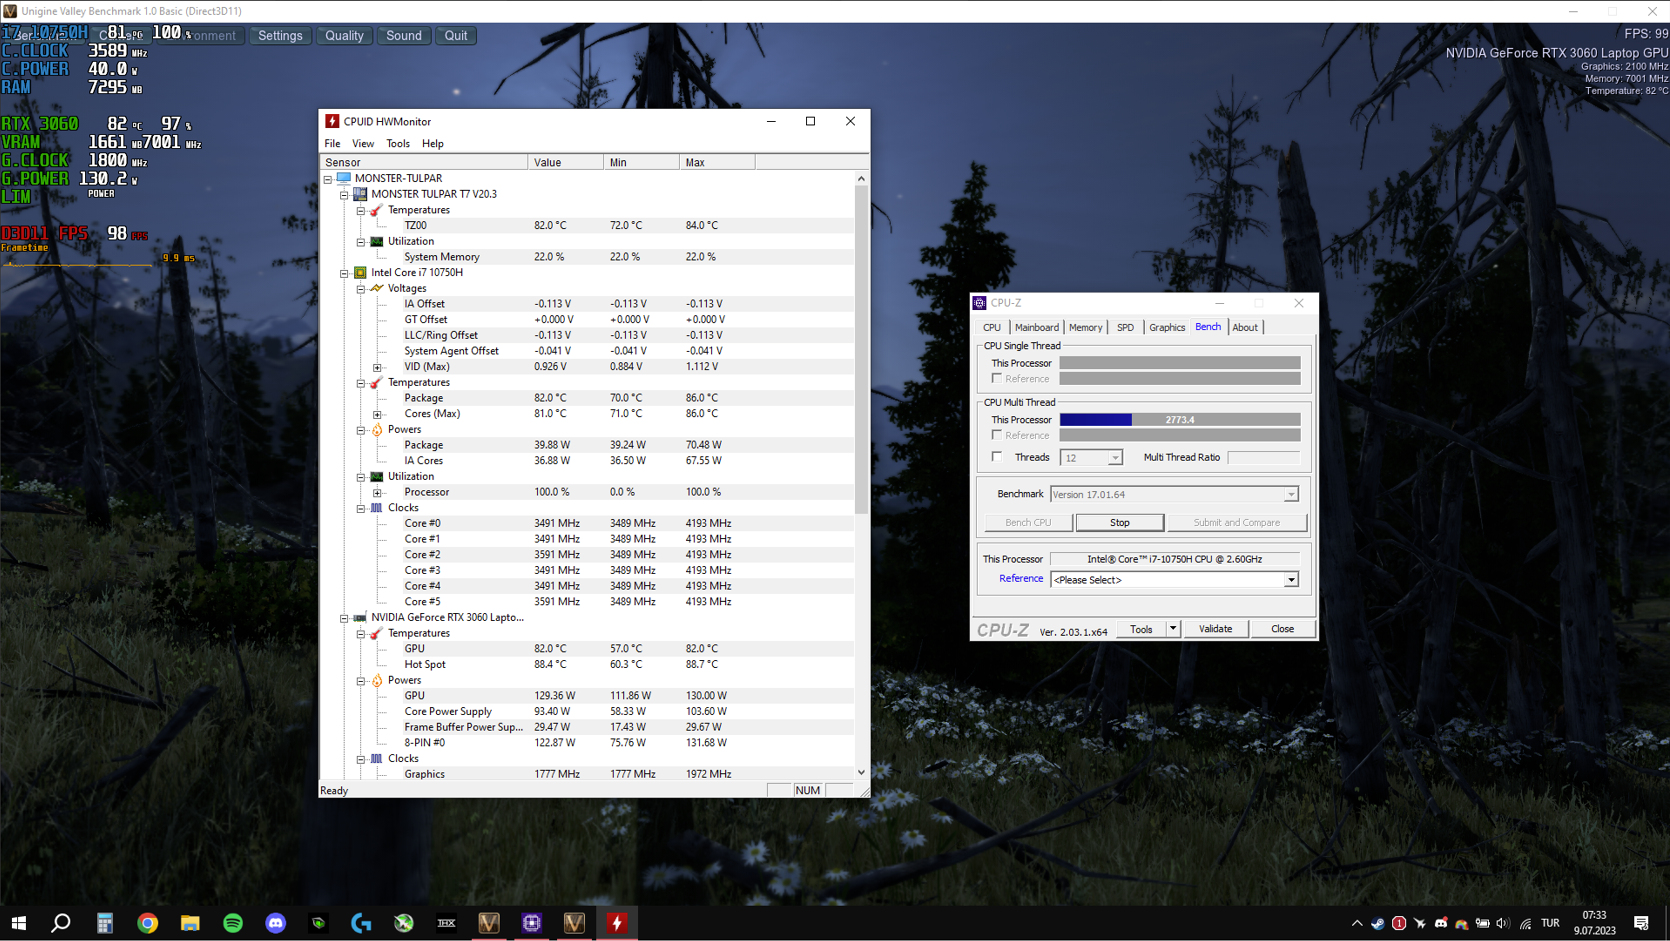
Task: Click the HWMonitor title bar app icon
Action: click(332, 121)
